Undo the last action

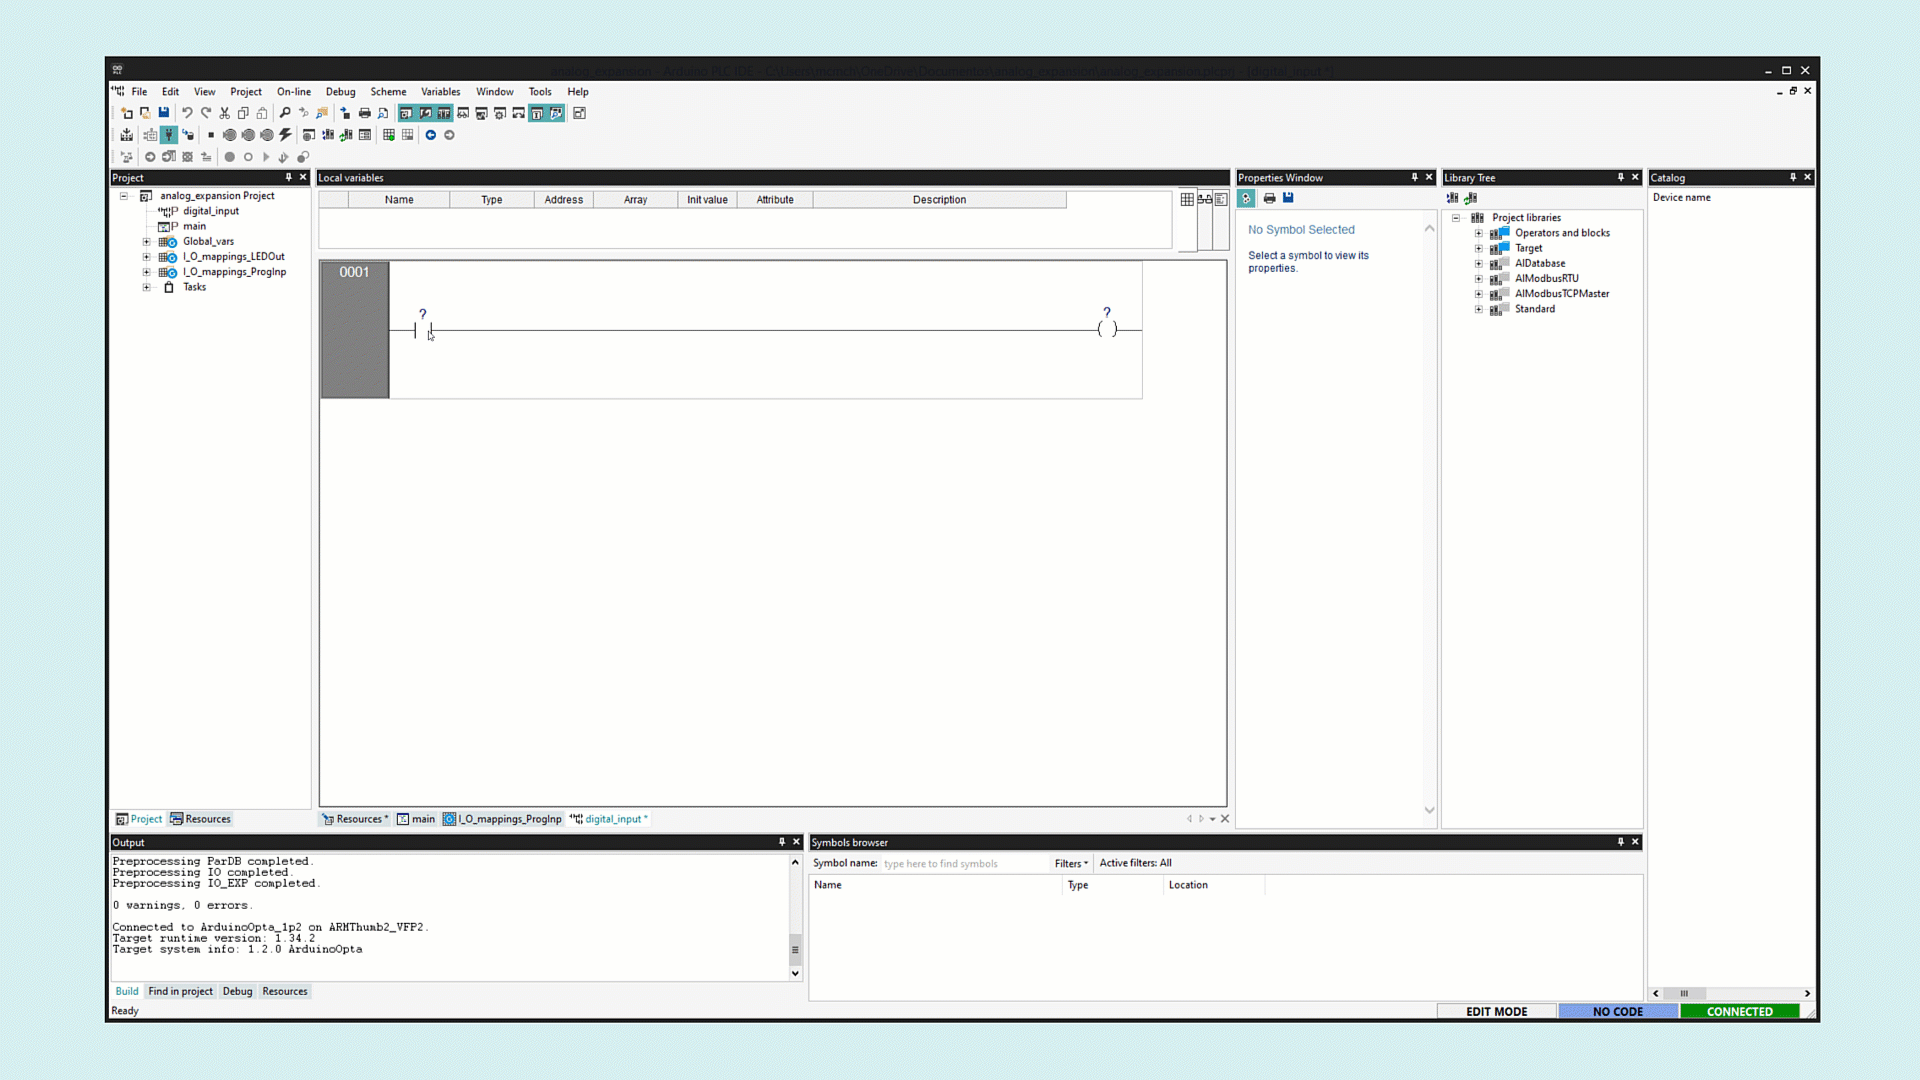(x=186, y=113)
